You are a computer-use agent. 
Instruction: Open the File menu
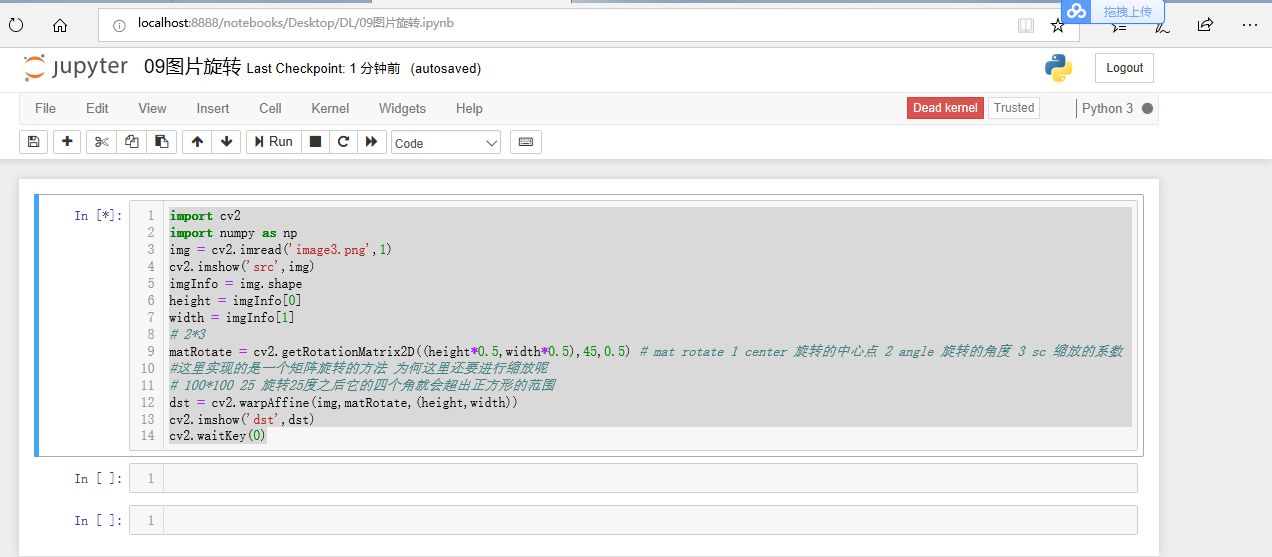pos(45,108)
